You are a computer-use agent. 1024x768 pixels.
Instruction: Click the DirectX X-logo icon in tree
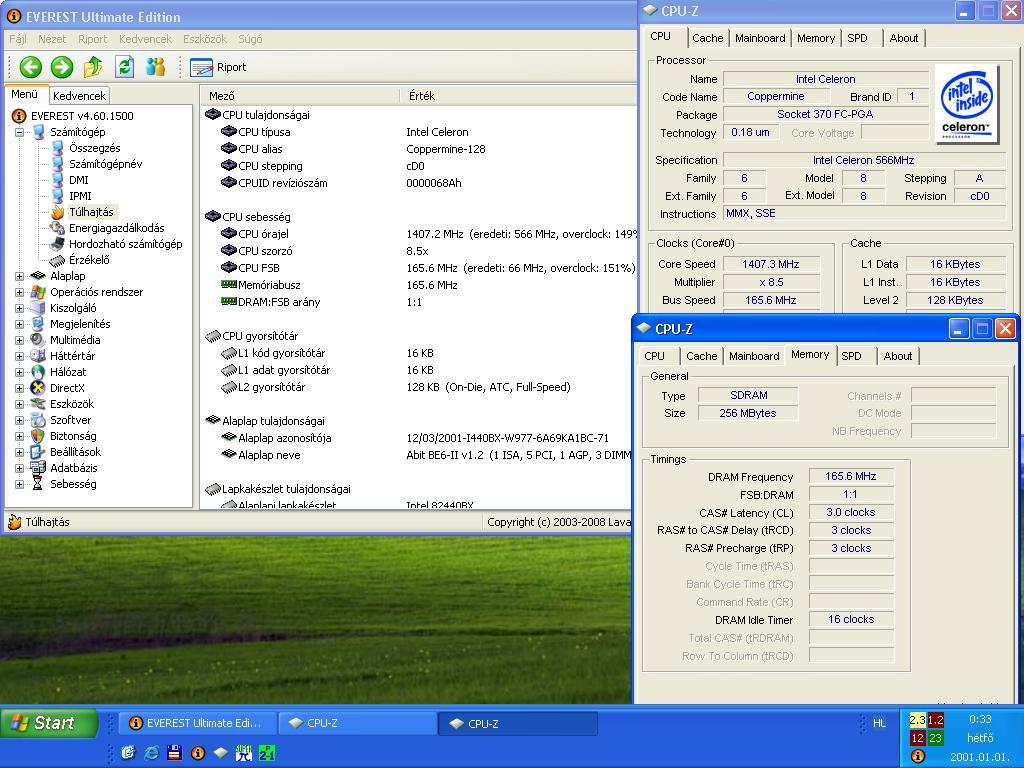coord(38,388)
